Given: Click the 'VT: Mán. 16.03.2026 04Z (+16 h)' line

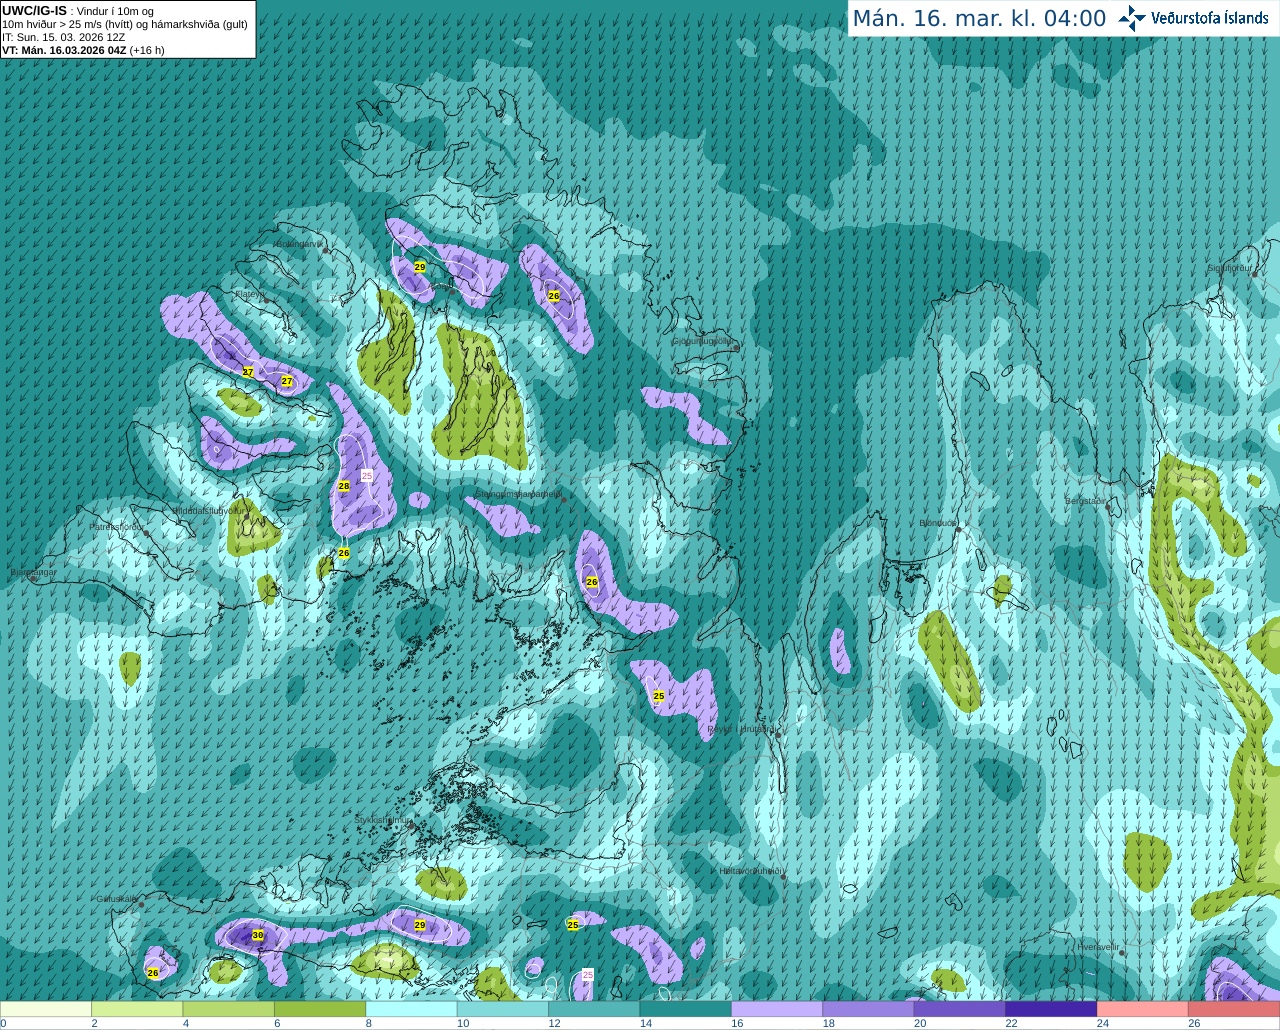Looking at the screenshot, I should 83,50.
